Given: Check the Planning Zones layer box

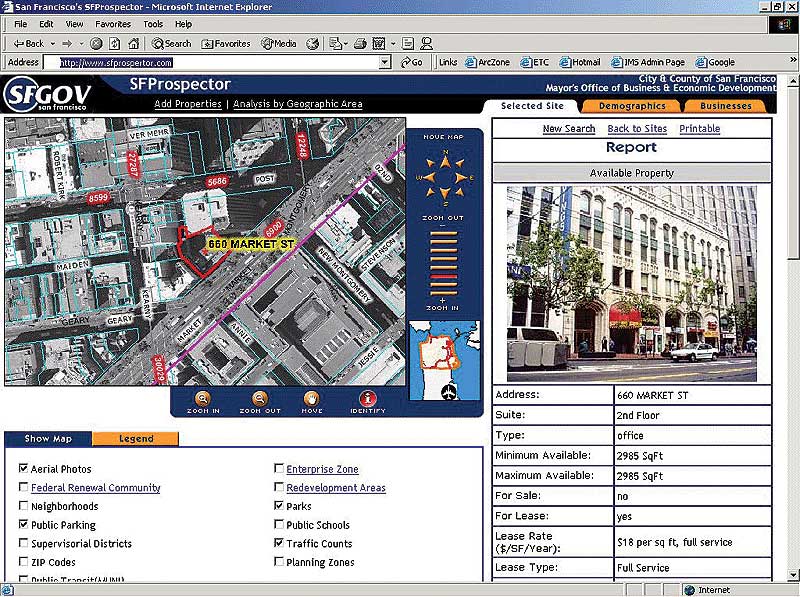Looking at the screenshot, I should (279, 562).
